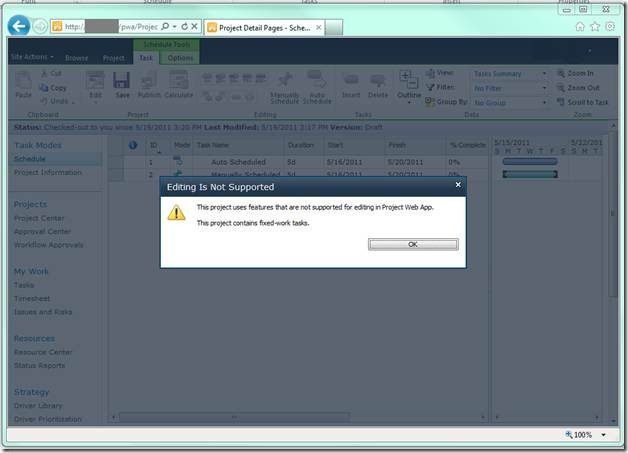Click the Zoom Out ribbon command
This screenshot has height=453, width=628.
point(578,88)
